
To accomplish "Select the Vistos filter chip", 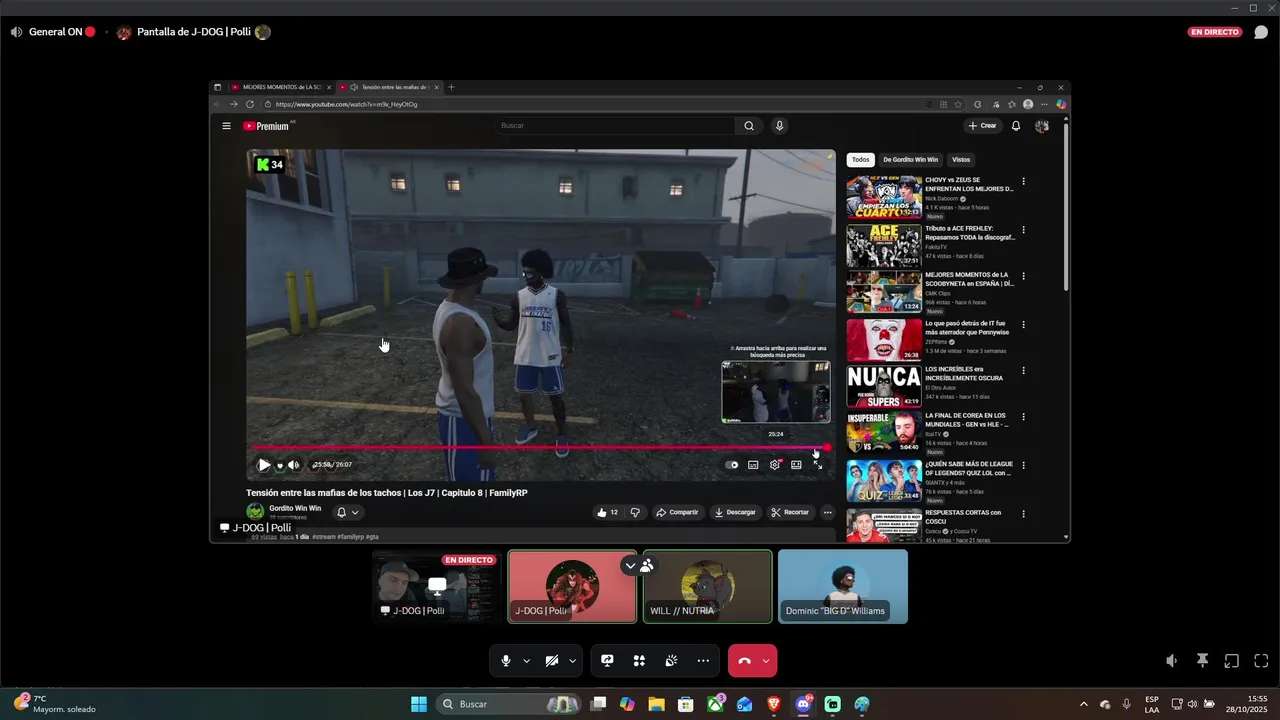I will [x=961, y=160].
